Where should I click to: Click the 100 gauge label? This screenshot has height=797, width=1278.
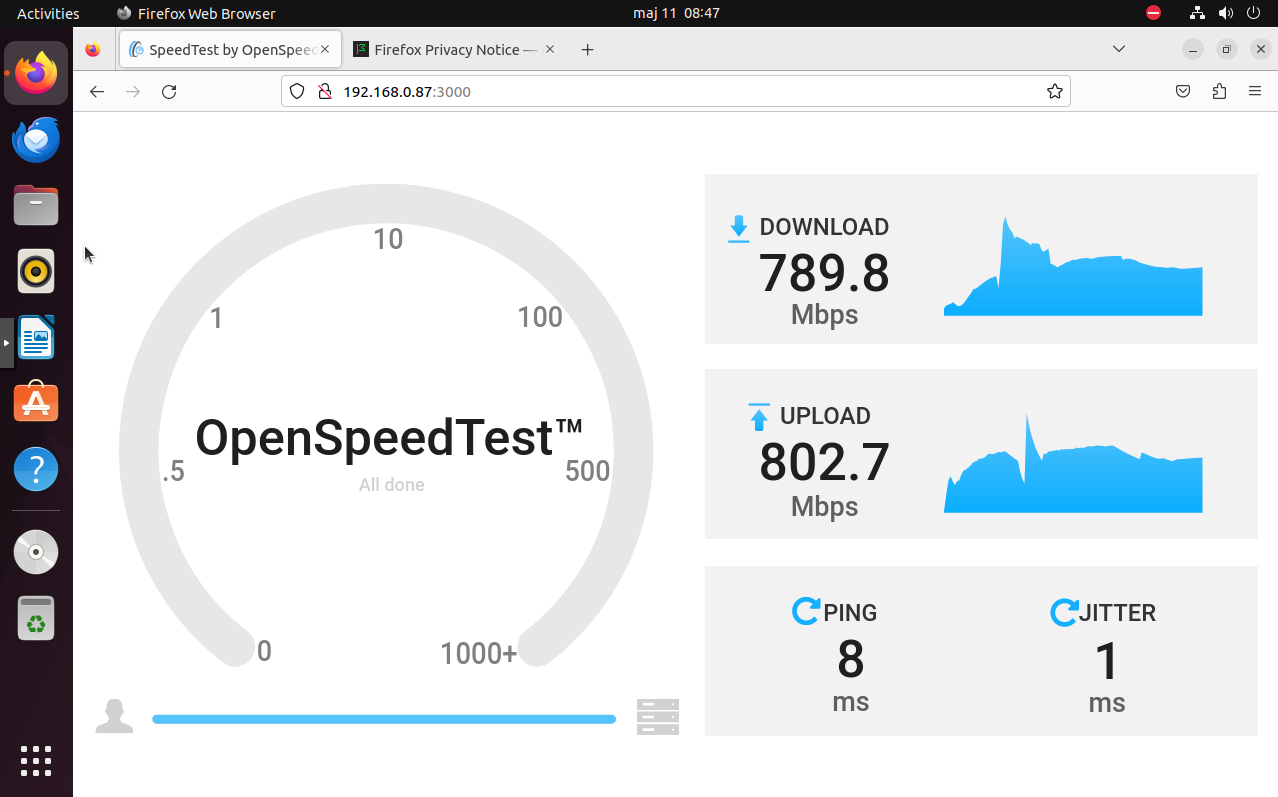click(x=540, y=317)
